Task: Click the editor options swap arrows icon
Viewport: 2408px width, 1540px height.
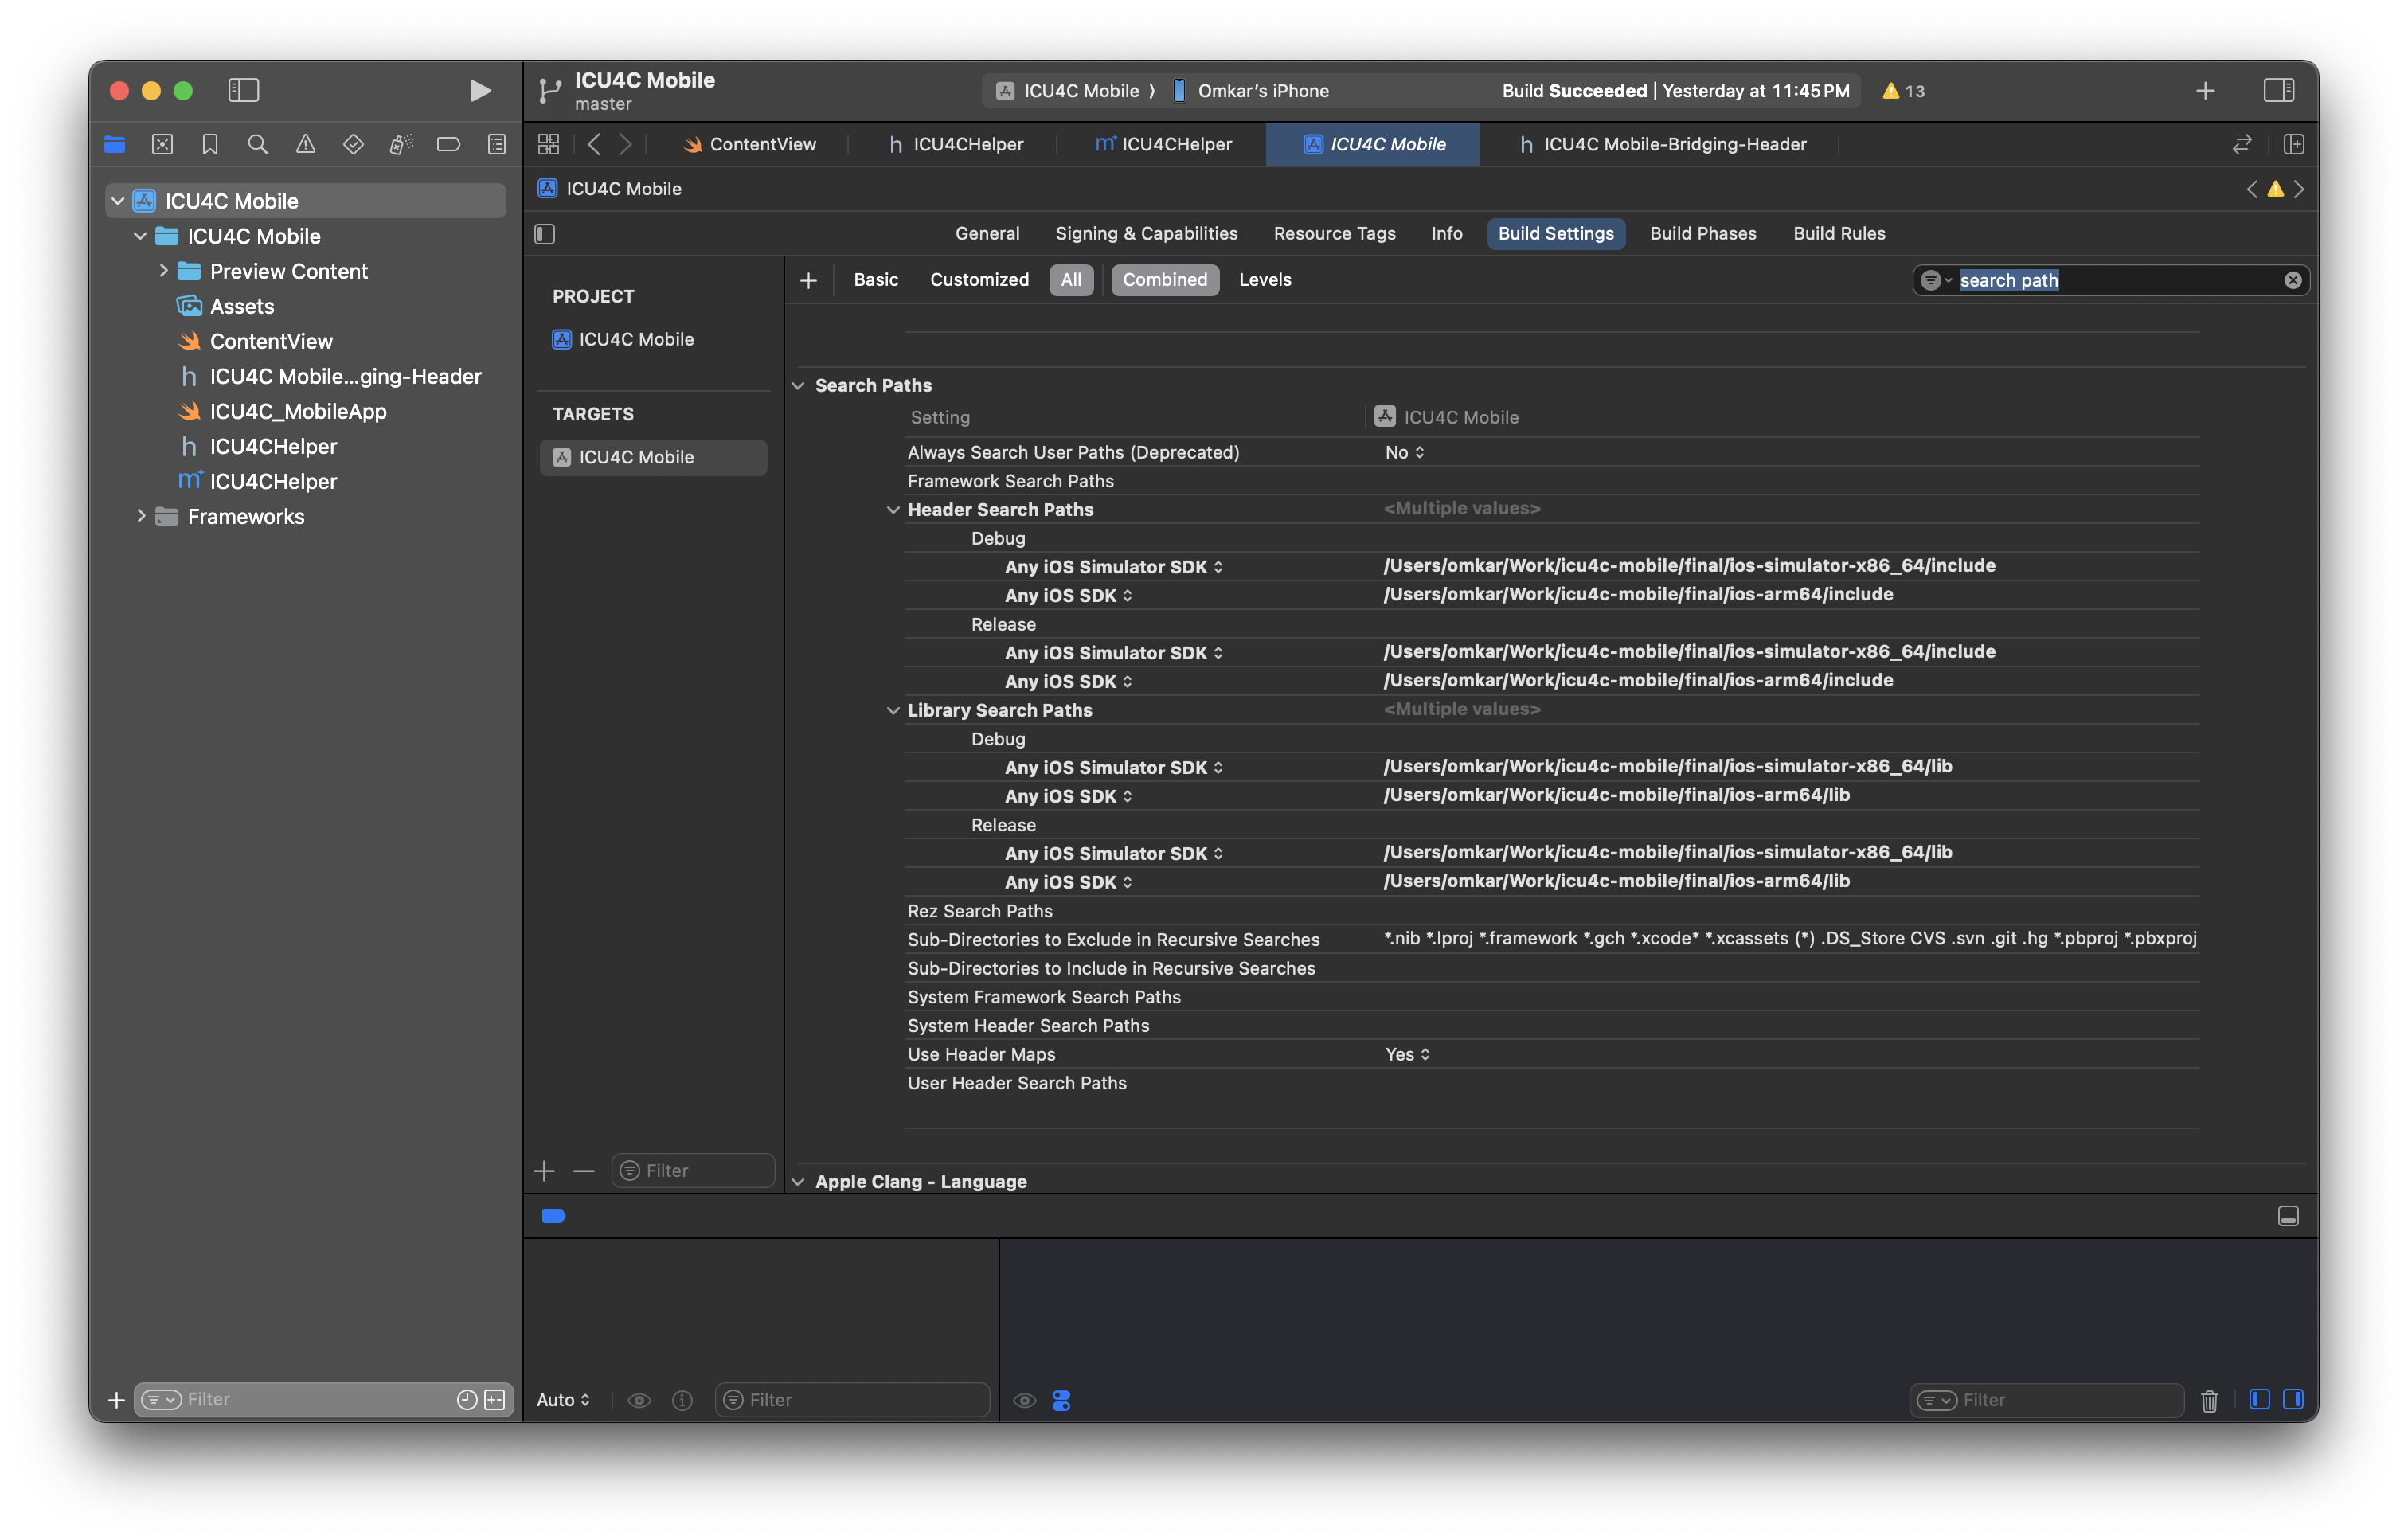Action: pos(2242,144)
